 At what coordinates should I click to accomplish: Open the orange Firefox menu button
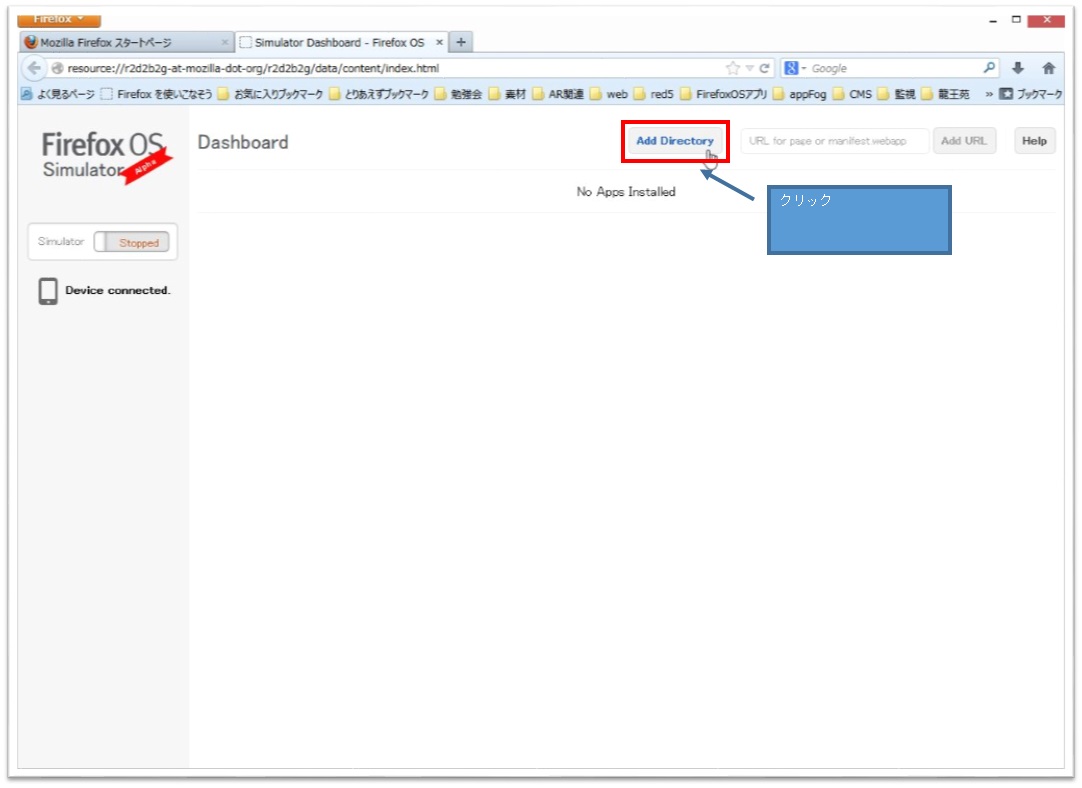point(59,19)
